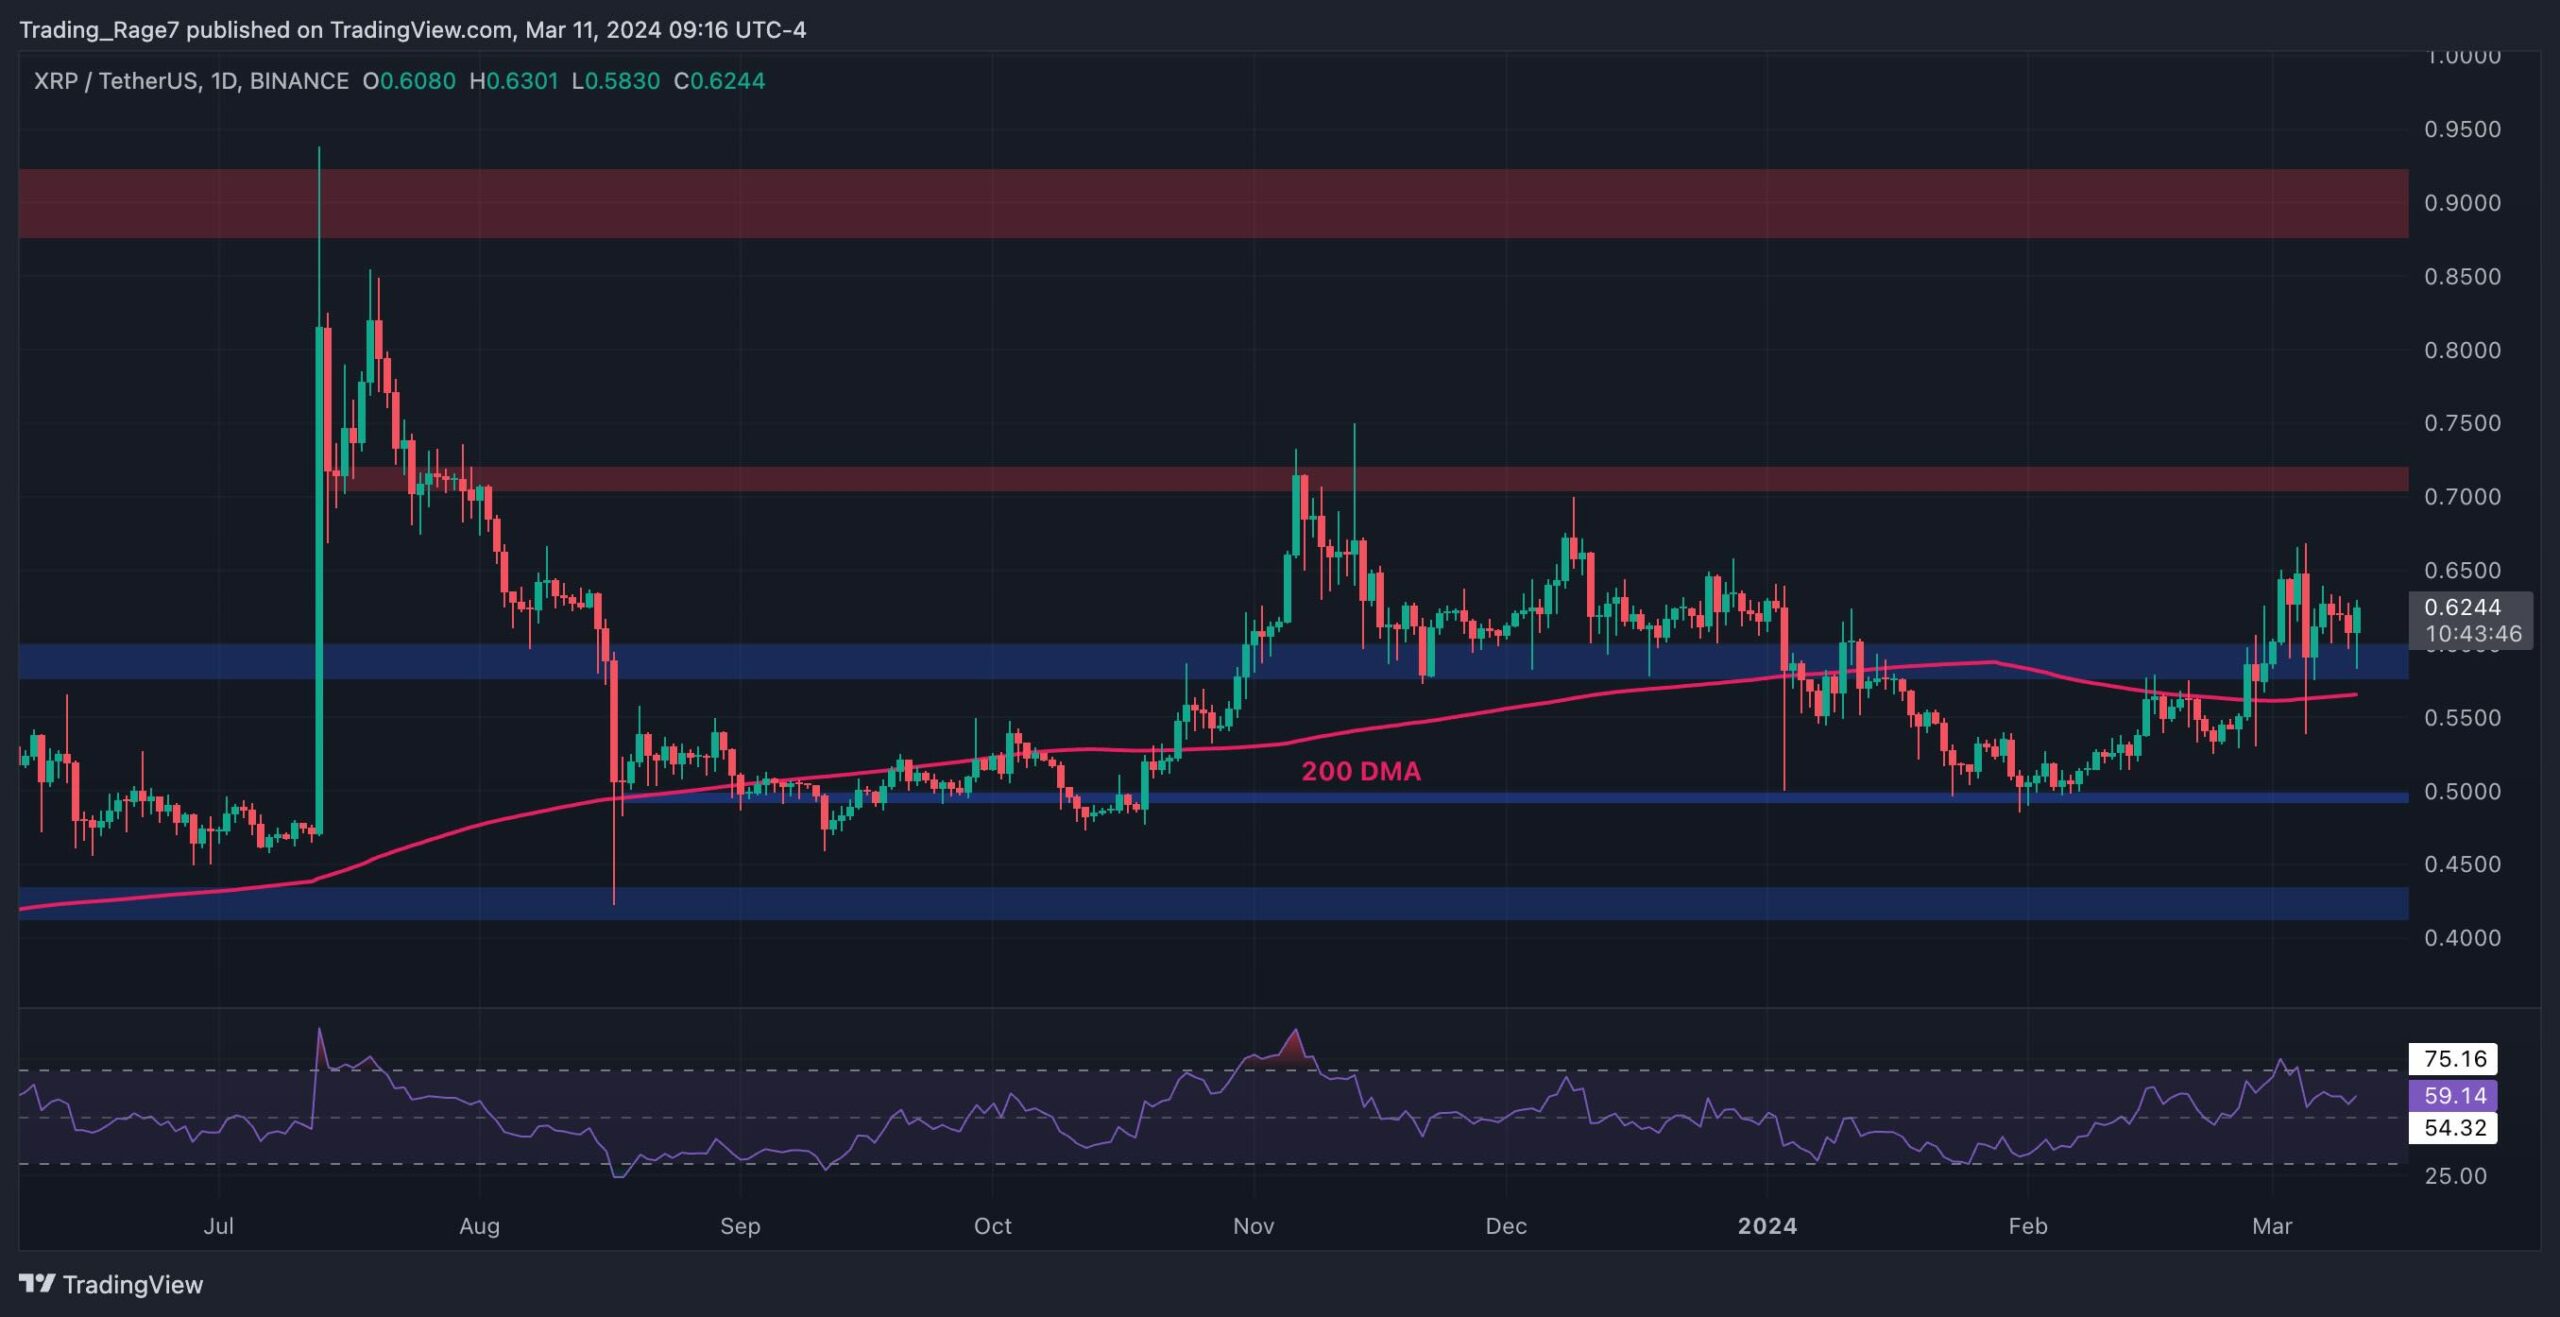This screenshot has width=2560, height=1317.
Task: Click the 0.5000 price scale label
Action: tap(2461, 792)
